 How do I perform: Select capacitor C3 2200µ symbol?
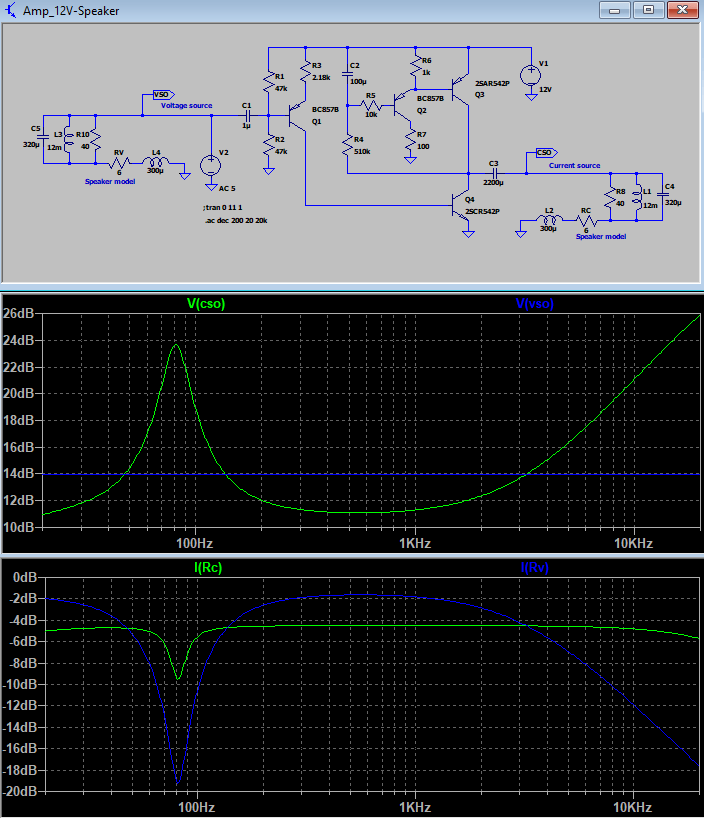[x=494, y=173]
